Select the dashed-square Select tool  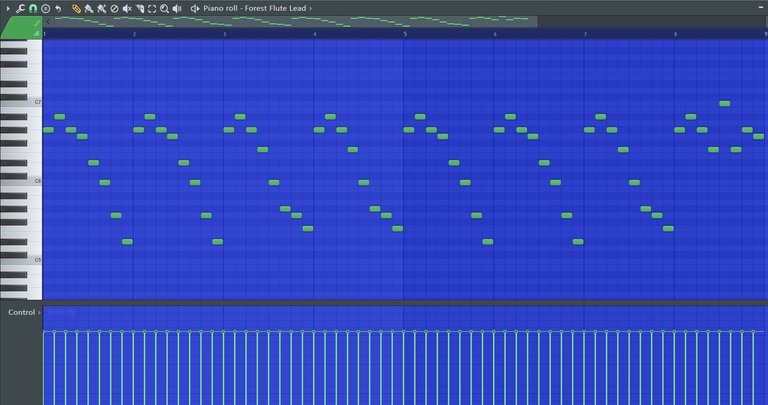pos(152,8)
